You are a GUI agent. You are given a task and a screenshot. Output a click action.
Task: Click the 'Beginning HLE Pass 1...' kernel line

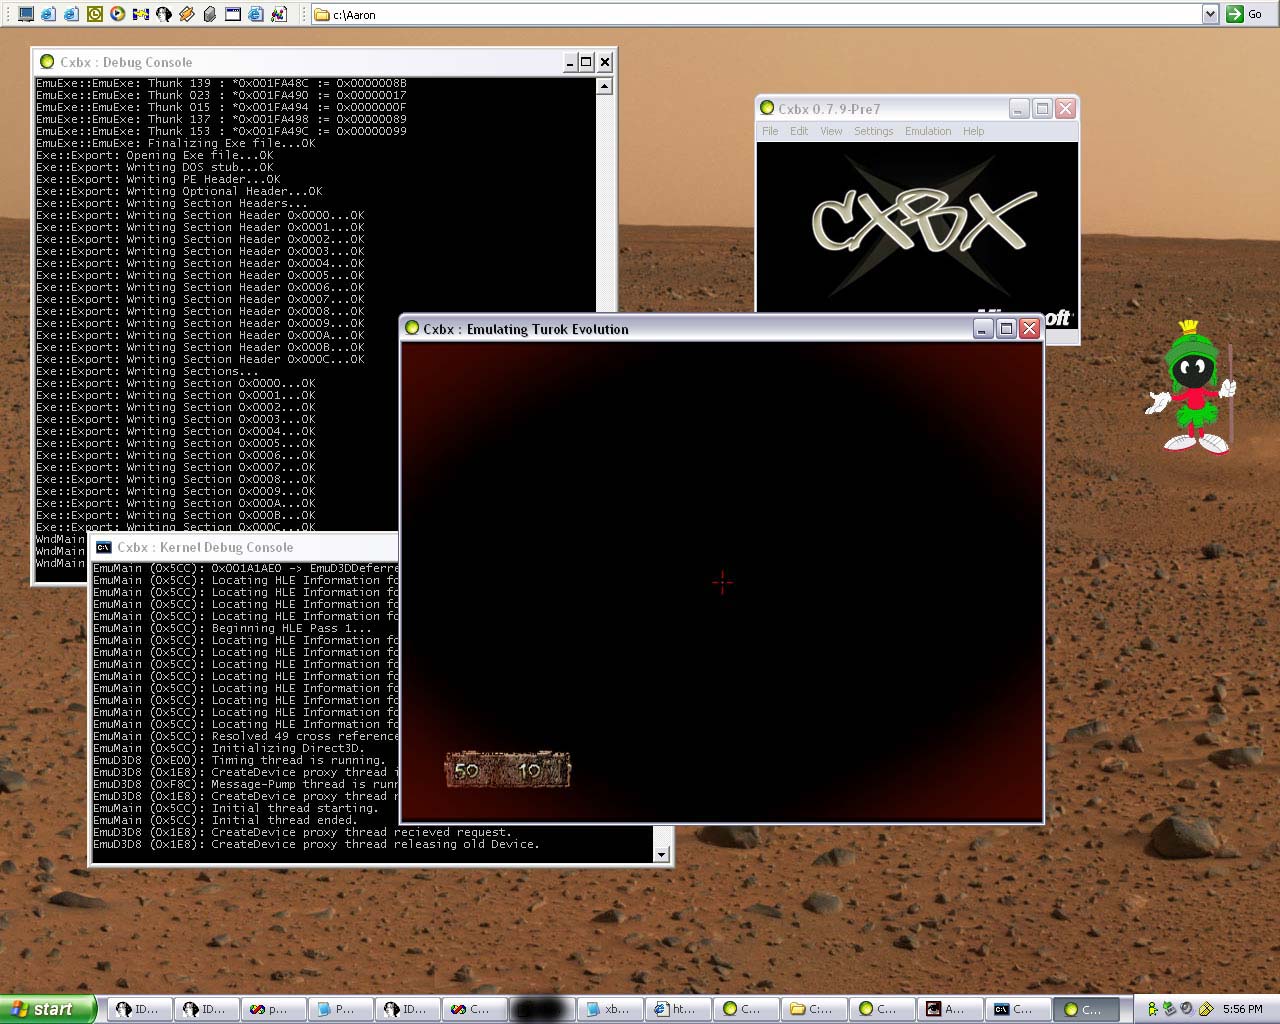coord(232,628)
